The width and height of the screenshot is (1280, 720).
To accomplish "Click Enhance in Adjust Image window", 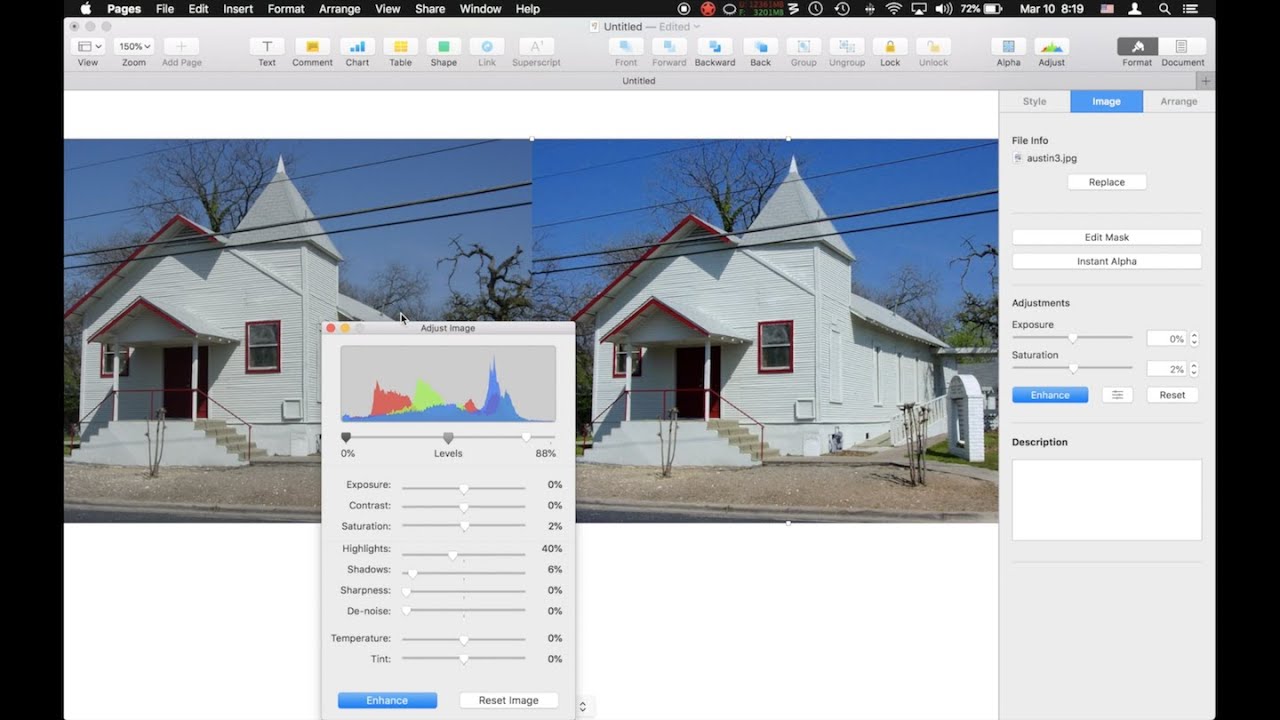I will [387, 700].
